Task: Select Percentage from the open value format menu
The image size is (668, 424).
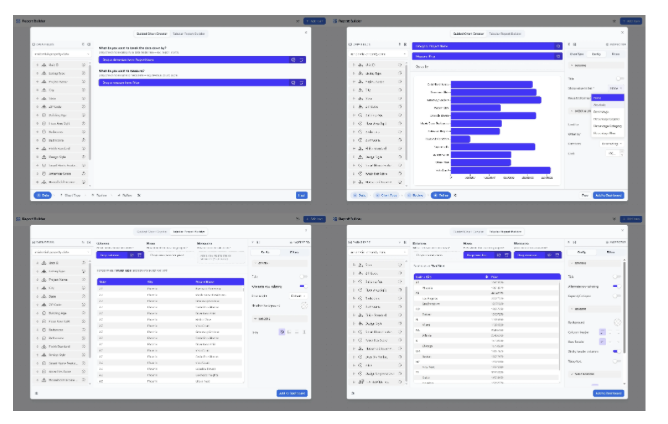Action: point(601,112)
